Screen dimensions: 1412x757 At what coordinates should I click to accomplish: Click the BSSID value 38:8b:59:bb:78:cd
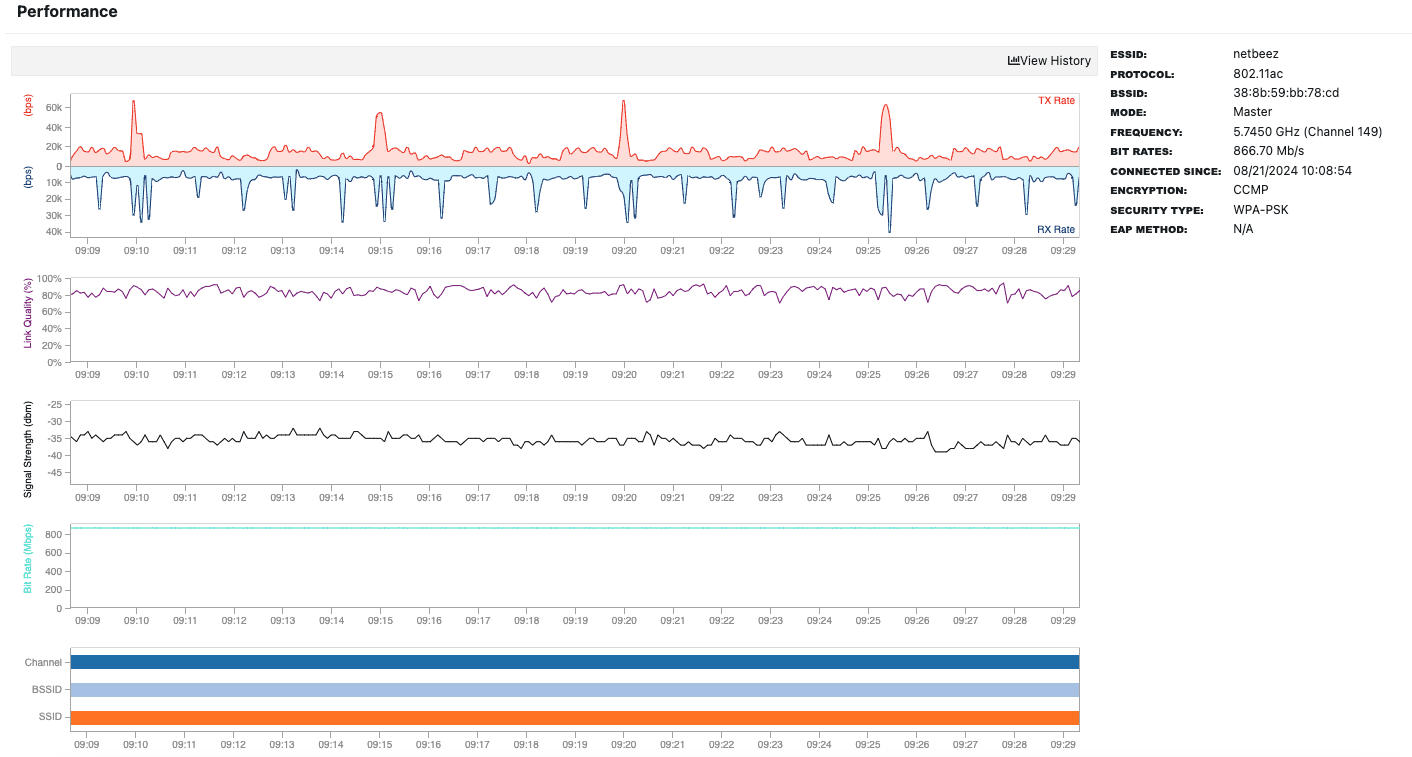pyautogui.click(x=1285, y=93)
